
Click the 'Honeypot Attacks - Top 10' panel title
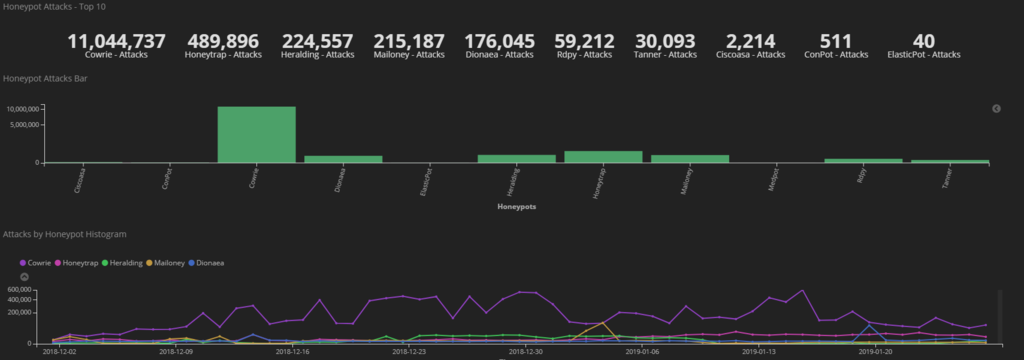click(54, 7)
